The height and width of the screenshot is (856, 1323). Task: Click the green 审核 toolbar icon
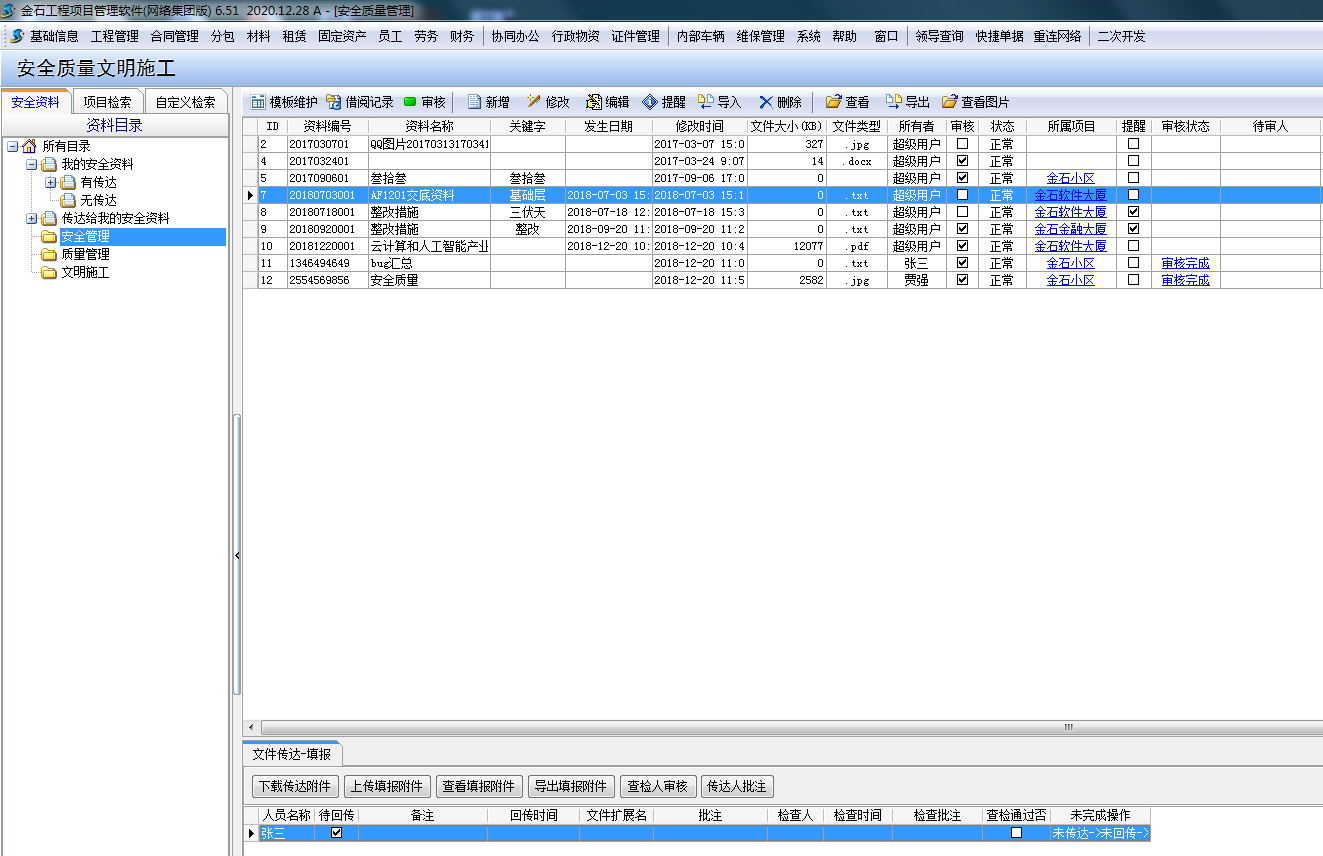pos(410,102)
